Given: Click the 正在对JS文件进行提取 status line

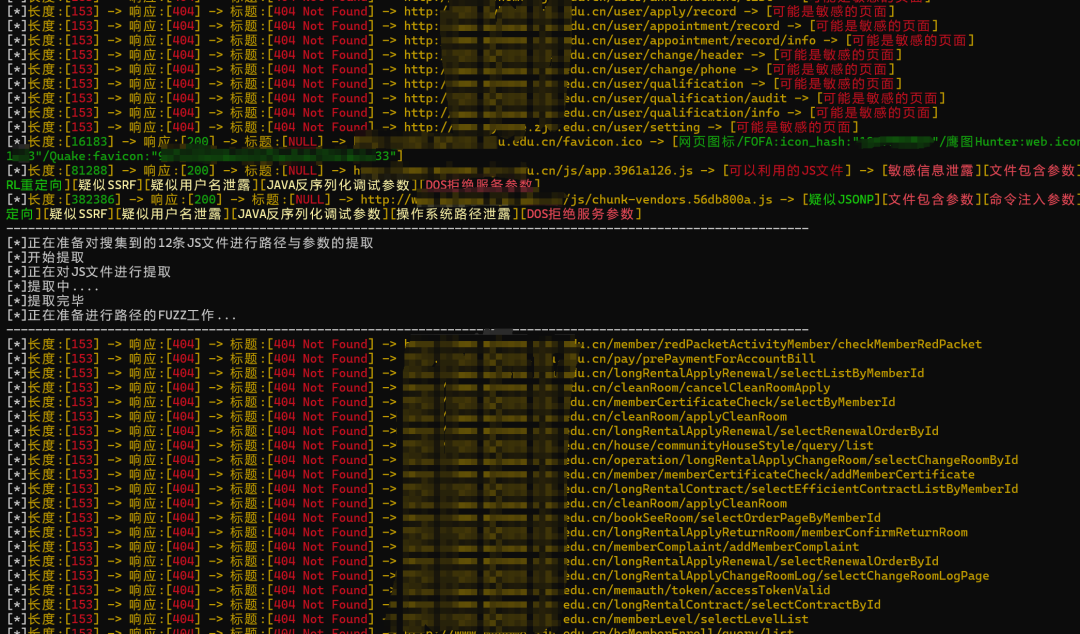Looking at the screenshot, I should [88, 272].
